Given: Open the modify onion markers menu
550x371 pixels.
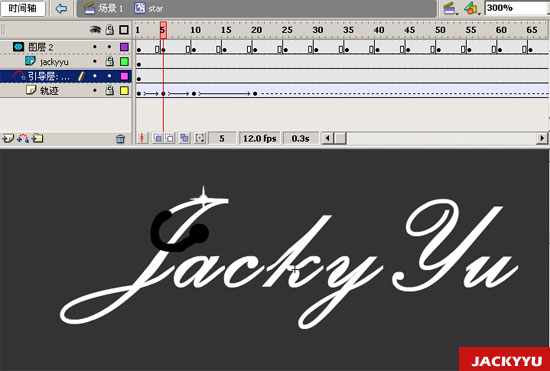Looking at the screenshot, I should click(x=200, y=139).
